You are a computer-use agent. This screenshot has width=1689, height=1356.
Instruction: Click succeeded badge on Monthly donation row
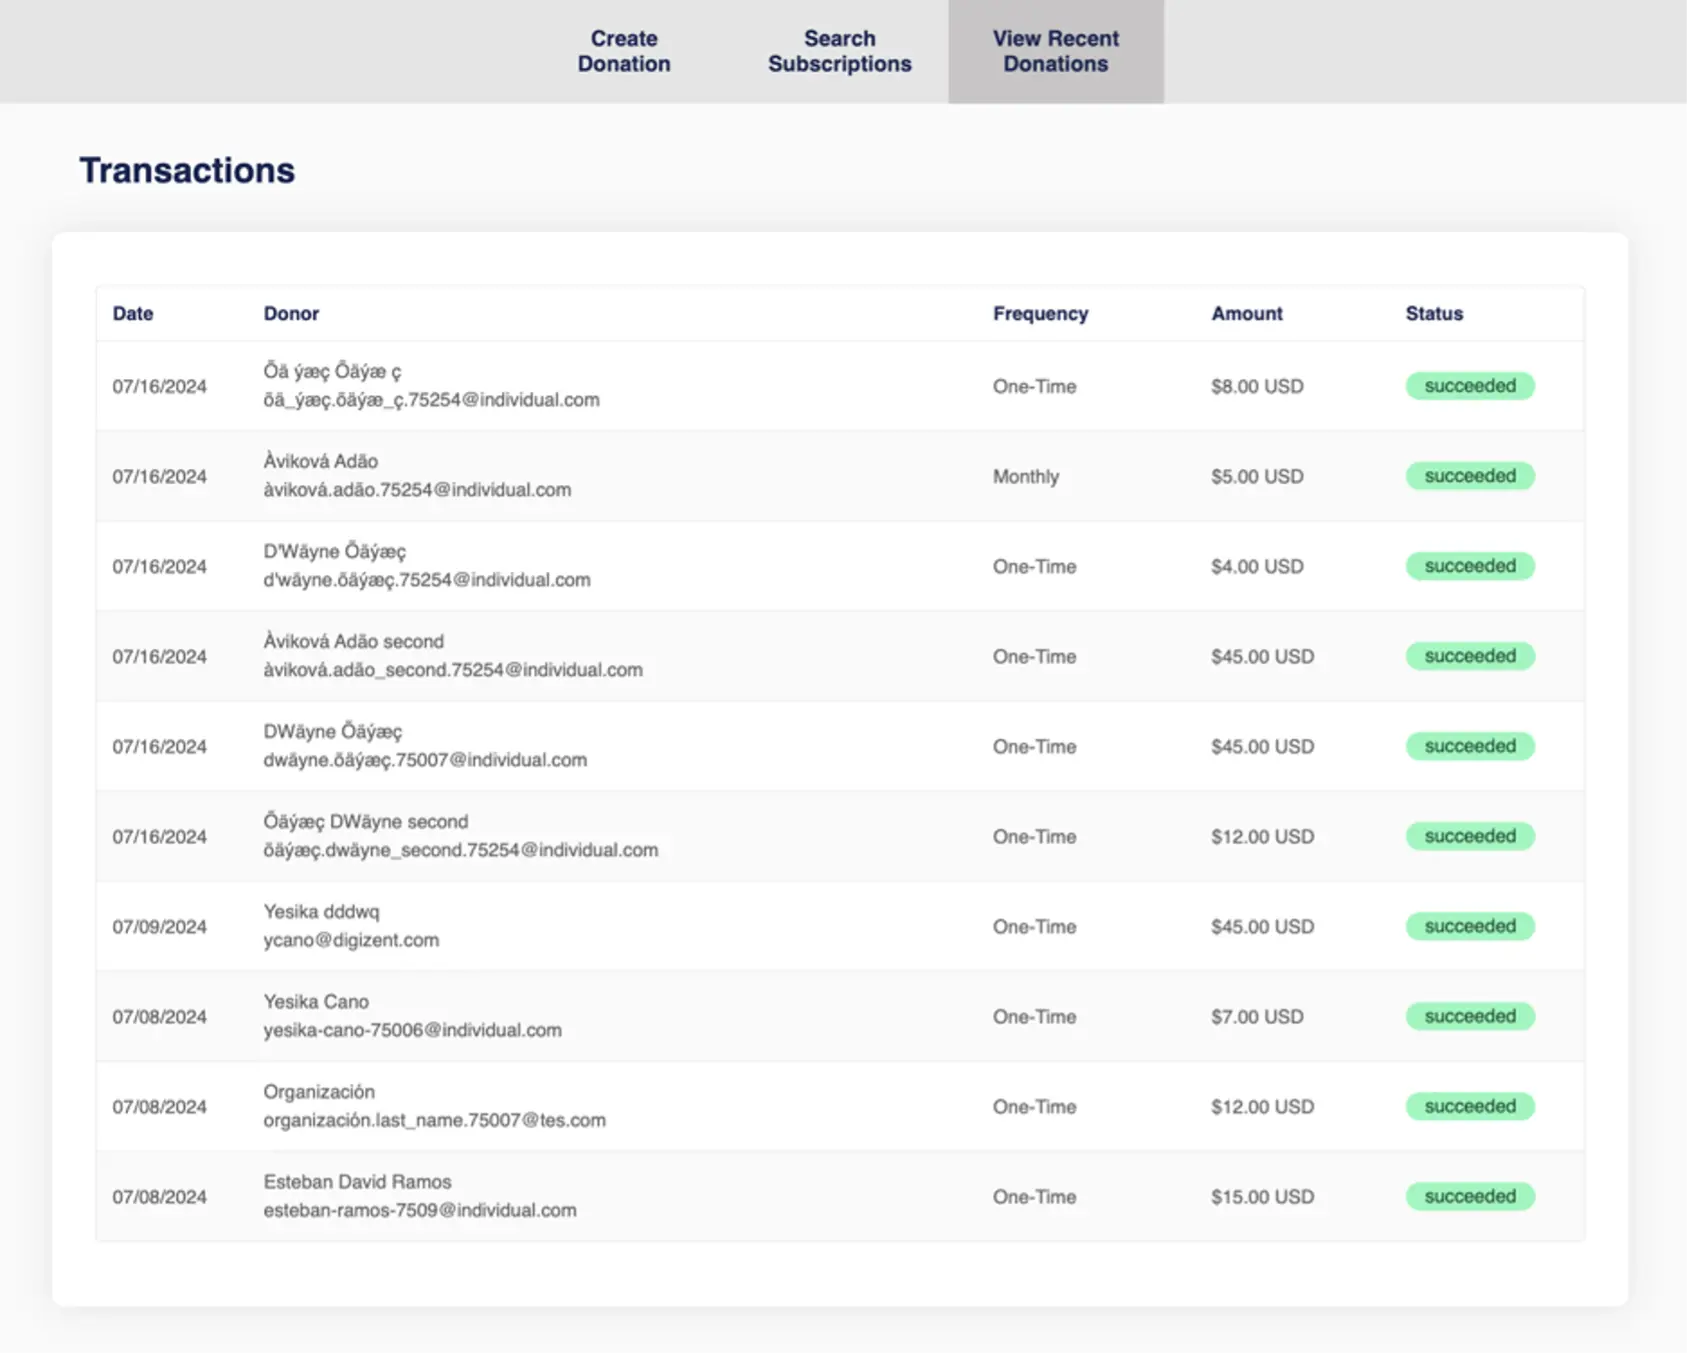click(x=1469, y=476)
